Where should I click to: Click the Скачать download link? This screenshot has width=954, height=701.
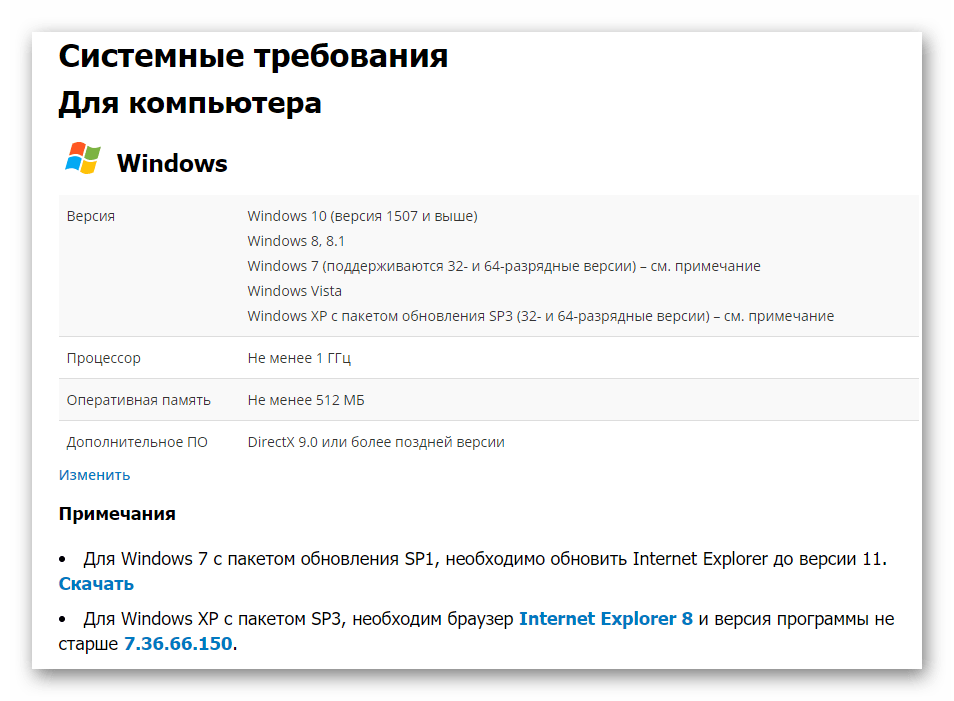click(x=96, y=584)
